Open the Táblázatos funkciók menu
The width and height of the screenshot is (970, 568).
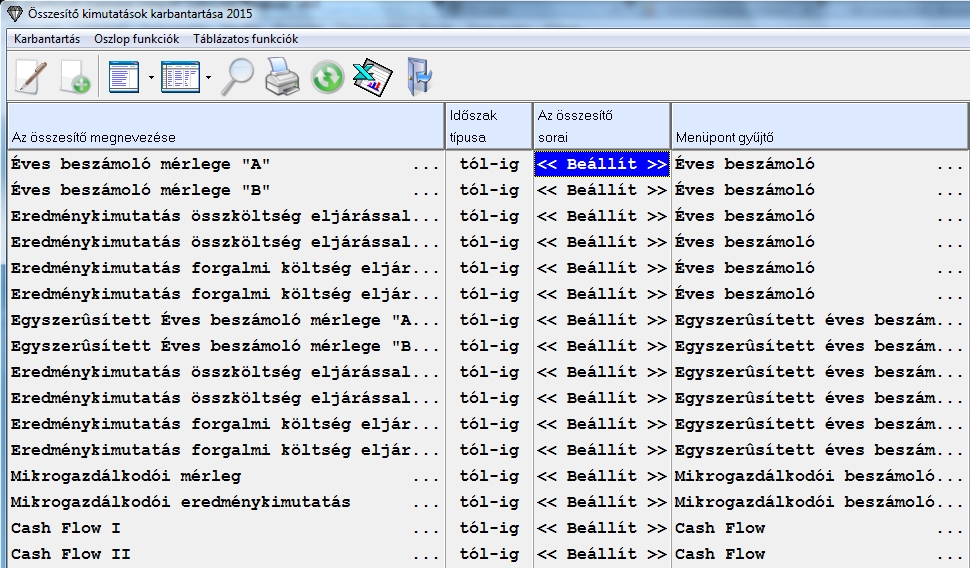click(x=245, y=39)
